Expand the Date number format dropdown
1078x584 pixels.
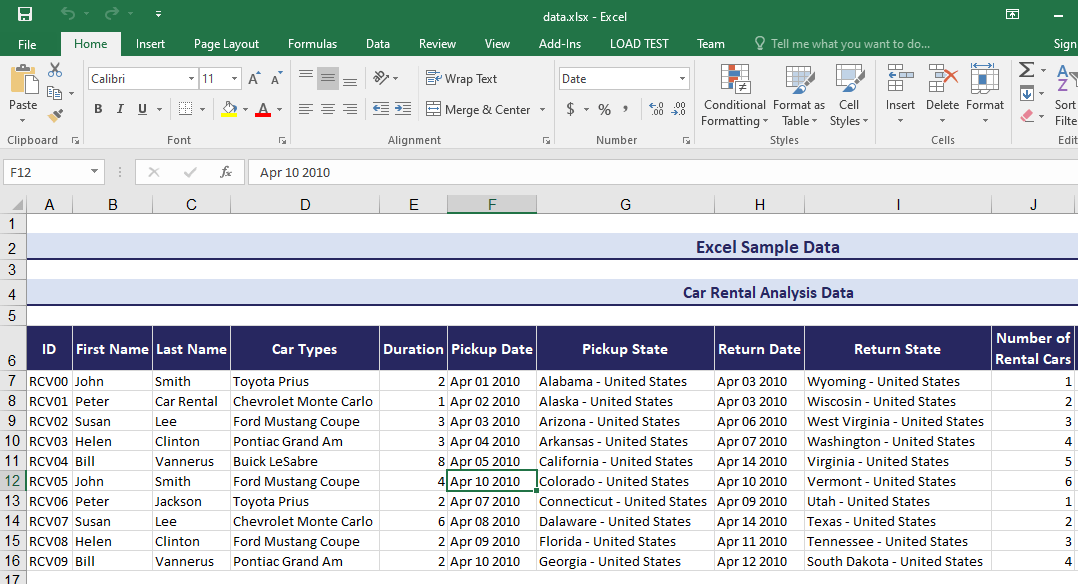coord(682,79)
